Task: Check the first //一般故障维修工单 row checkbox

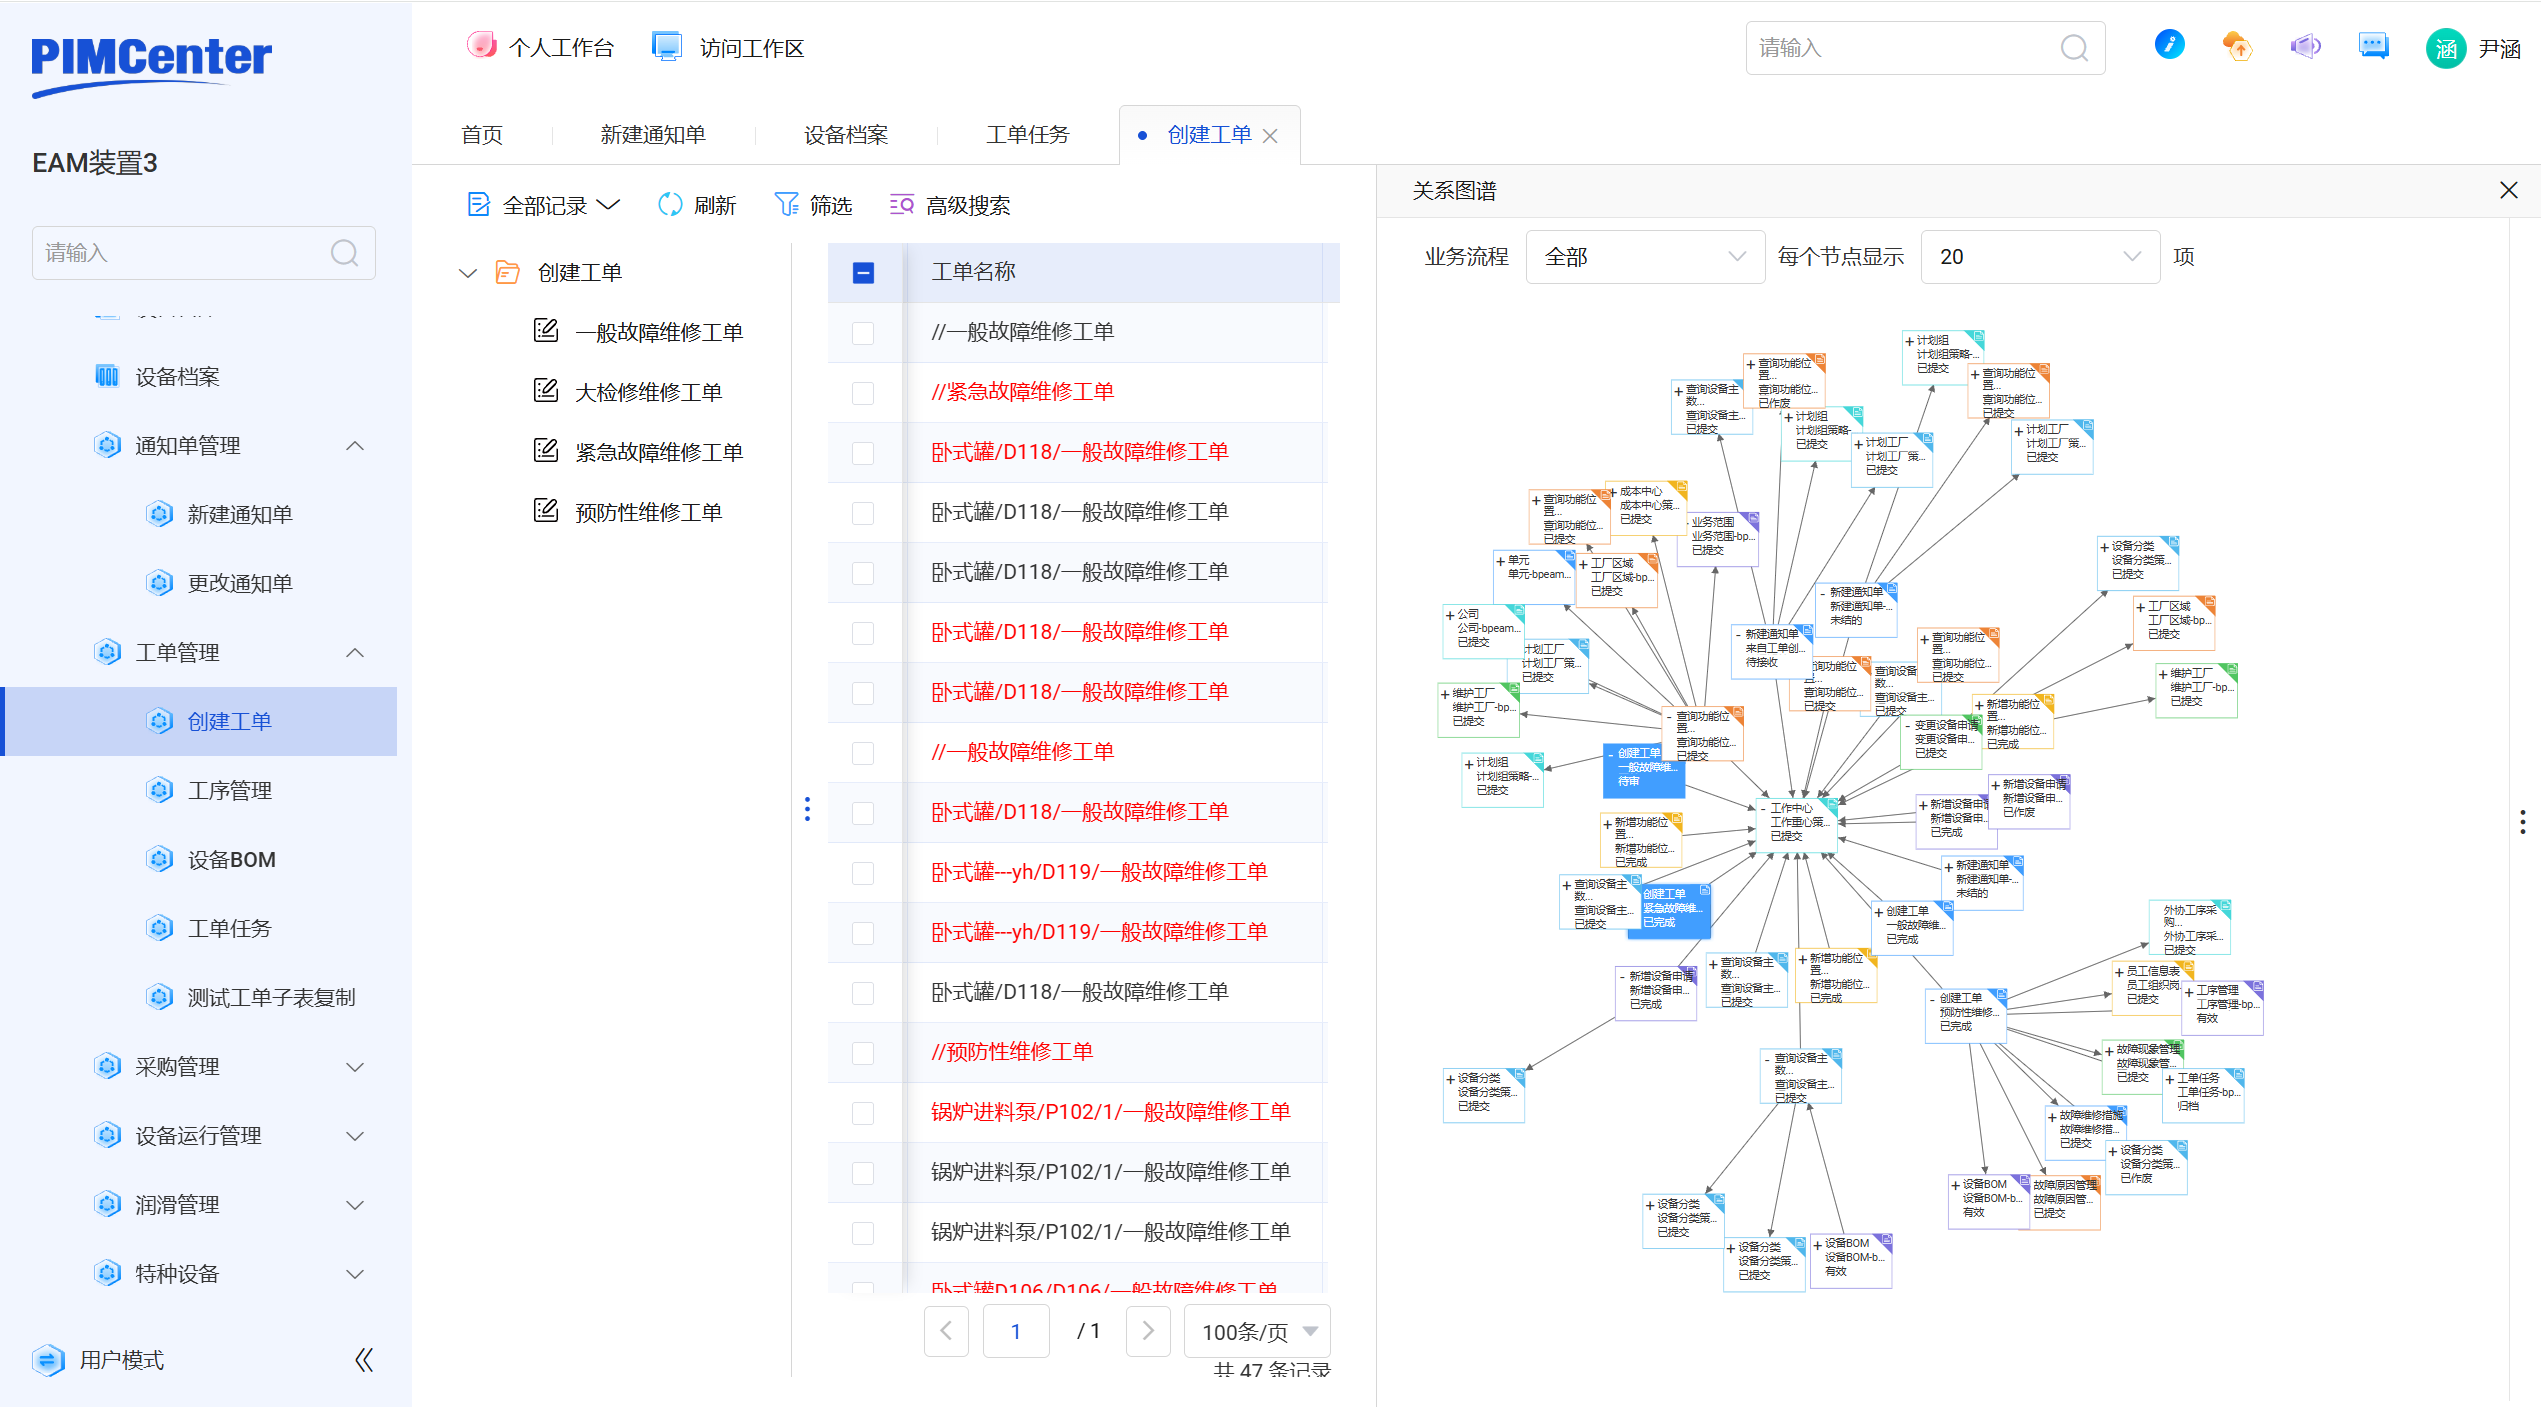Action: pos(863,332)
